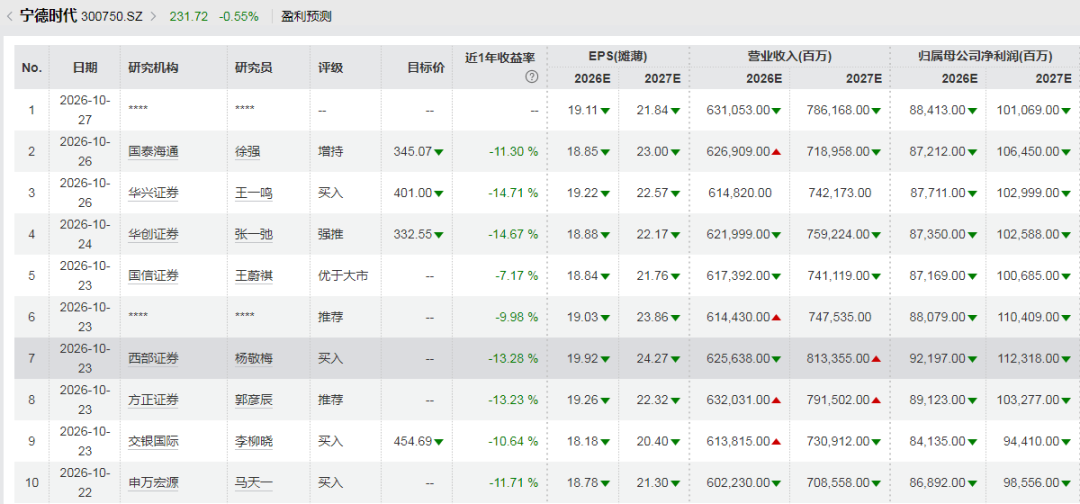Sort by the 研究员 column header
The height and width of the screenshot is (504, 1080).
253,67
